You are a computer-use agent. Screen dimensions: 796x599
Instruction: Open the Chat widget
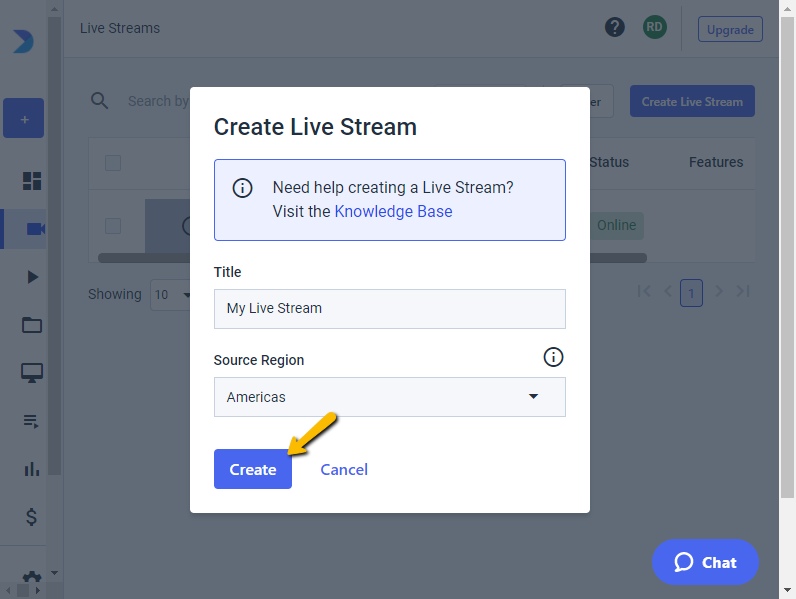705,562
